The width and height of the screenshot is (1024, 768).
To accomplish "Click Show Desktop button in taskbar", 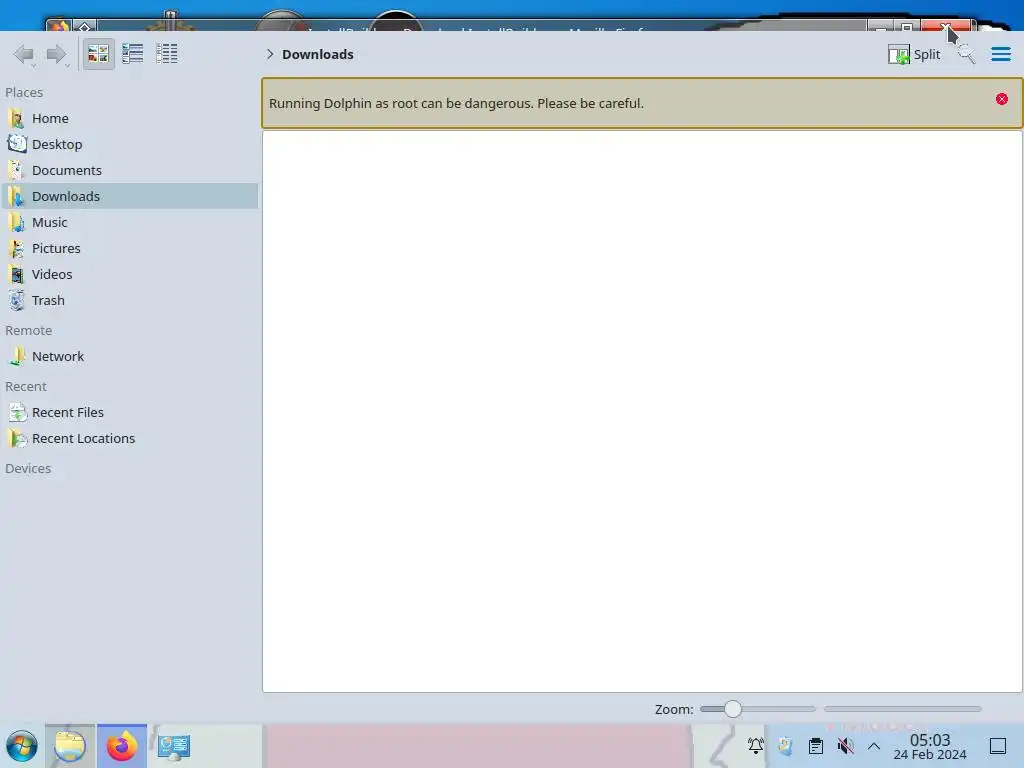I will pyautogui.click(x=998, y=746).
